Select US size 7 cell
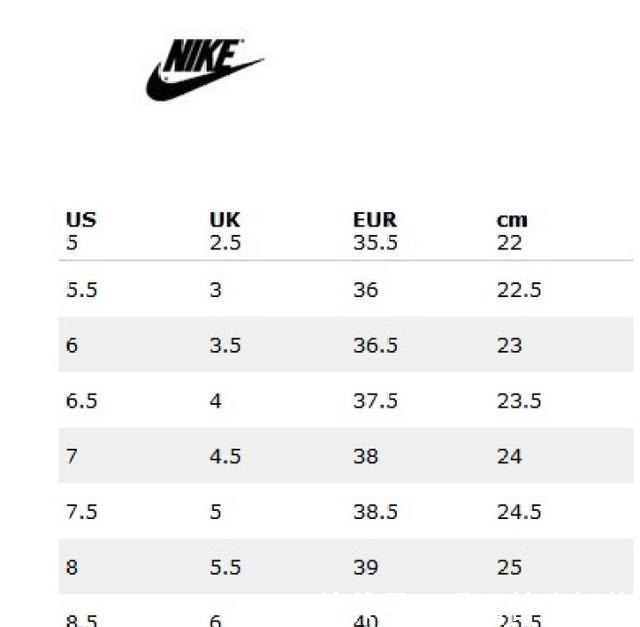 72,456
